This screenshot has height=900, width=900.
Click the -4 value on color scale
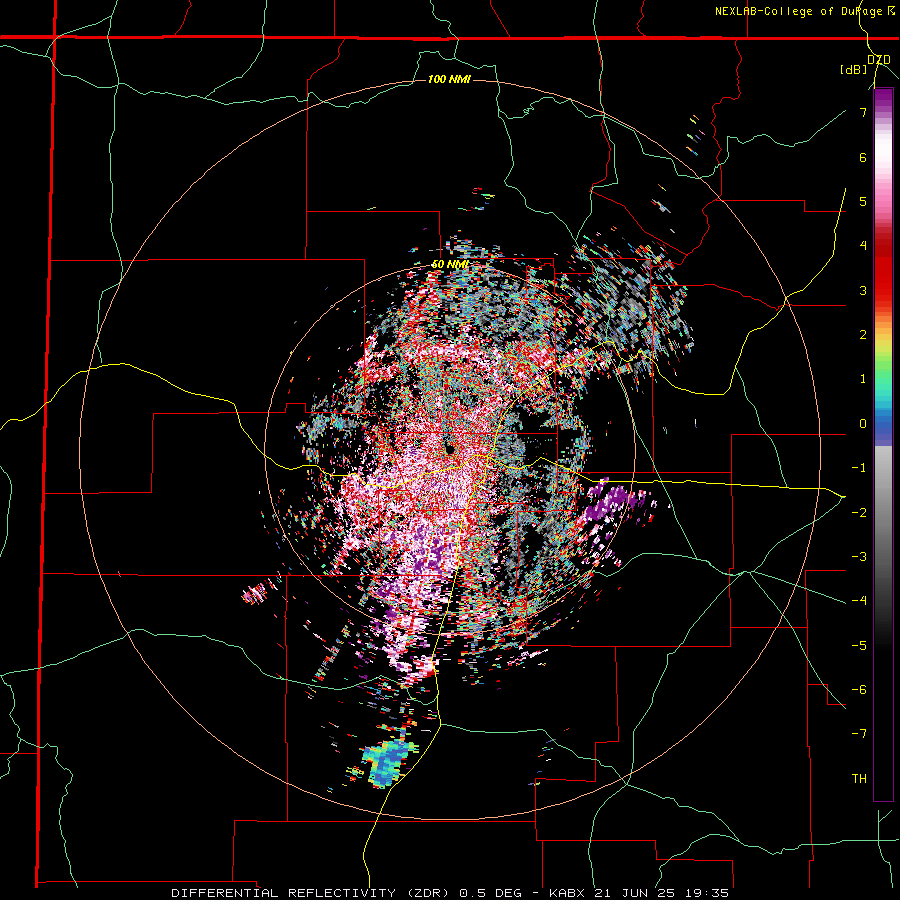pyautogui.click(x=859, y=601)
